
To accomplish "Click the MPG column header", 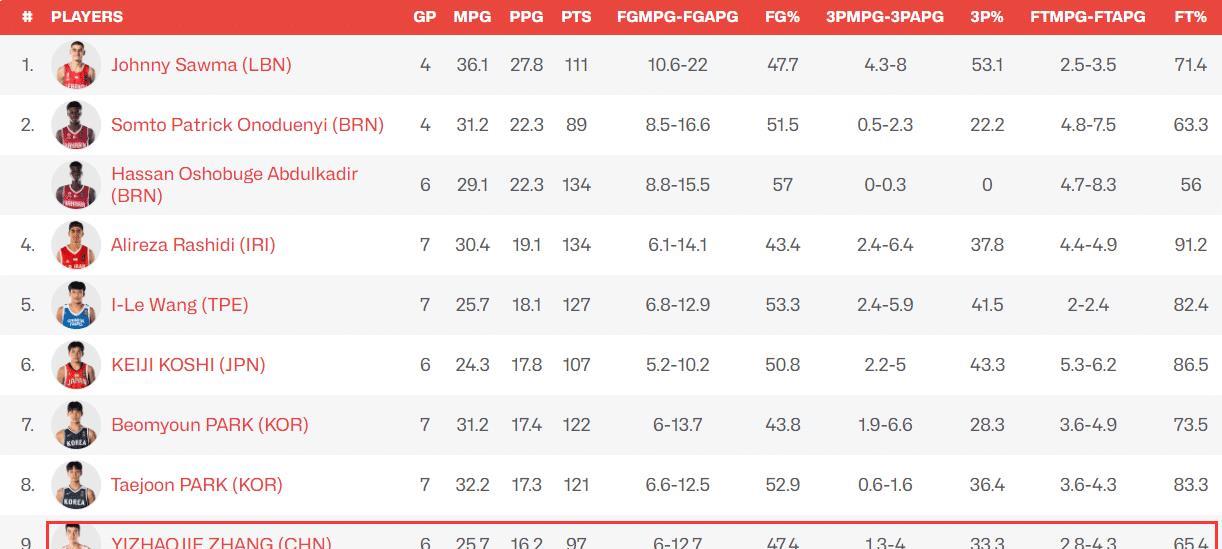I will coord(472,17).
